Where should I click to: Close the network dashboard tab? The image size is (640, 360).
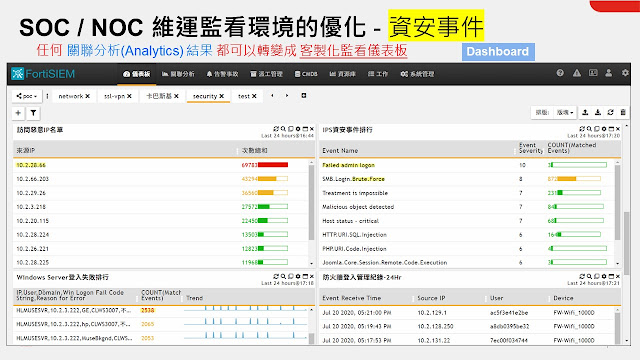tap(87, 96)
